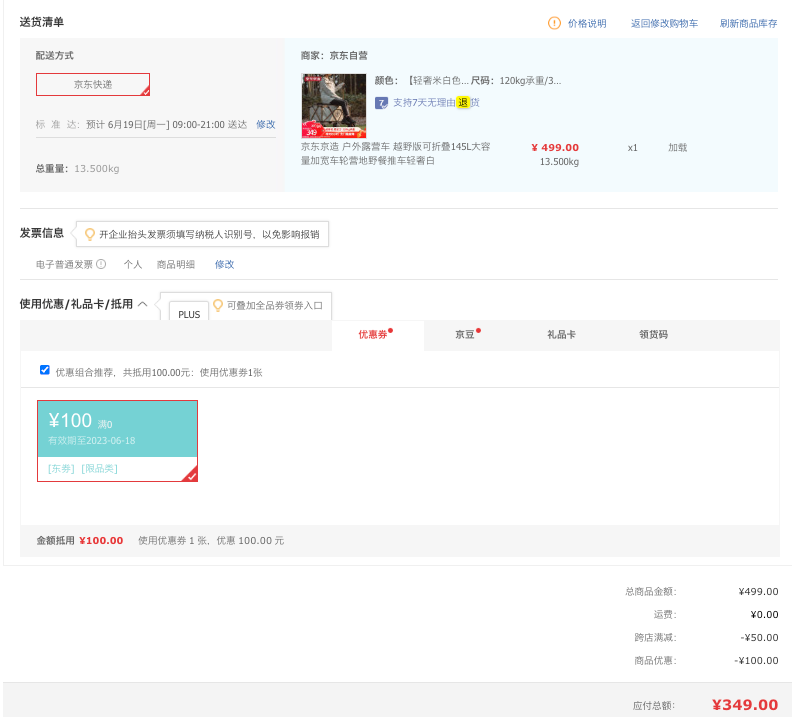The height and width of the screenshot is (717, 792).
Task: Click the product quantity x1
Action: coord(632,148)
